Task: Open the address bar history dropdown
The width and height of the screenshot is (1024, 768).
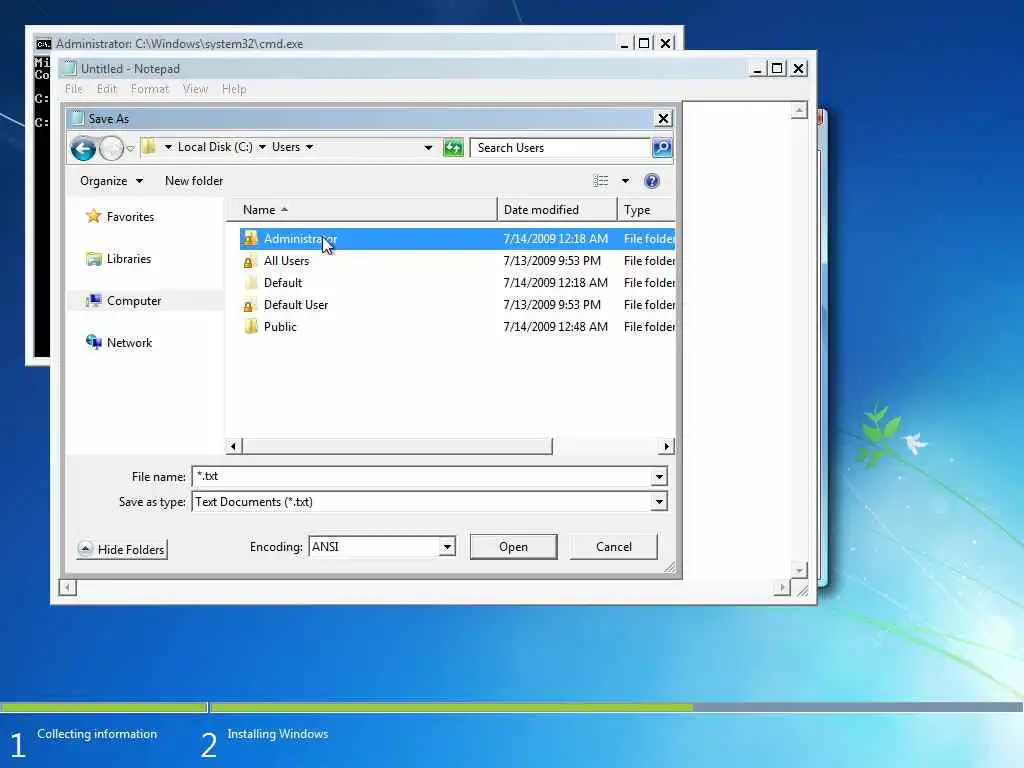Action: (428, 148)
